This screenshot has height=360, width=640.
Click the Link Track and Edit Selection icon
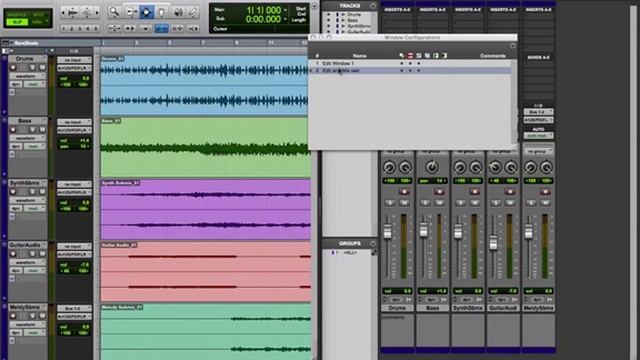point(178,29)
